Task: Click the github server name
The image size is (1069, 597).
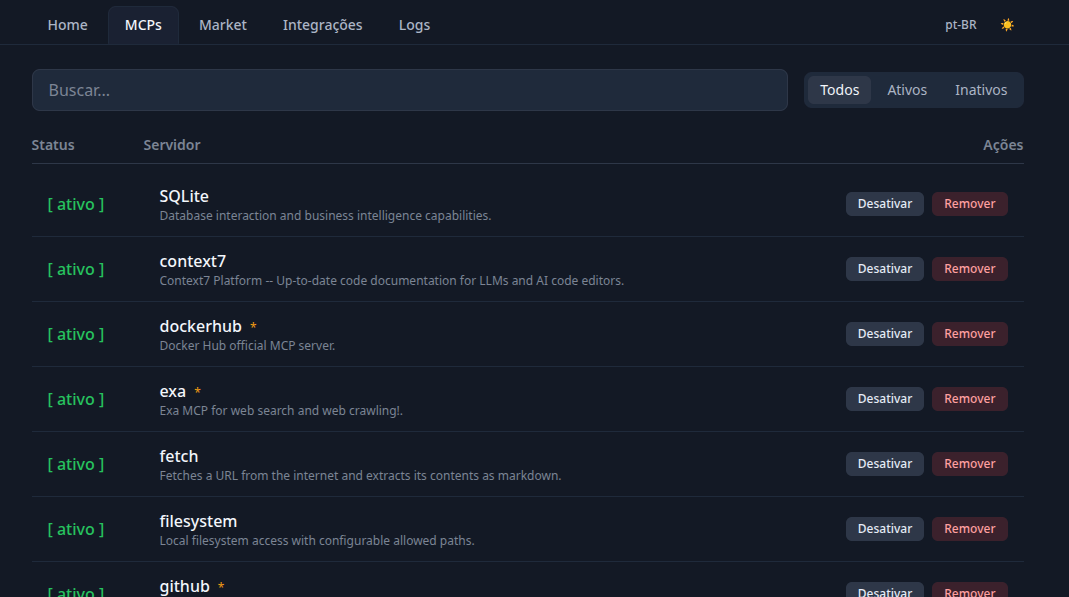Action: click(x=185, y=586)
